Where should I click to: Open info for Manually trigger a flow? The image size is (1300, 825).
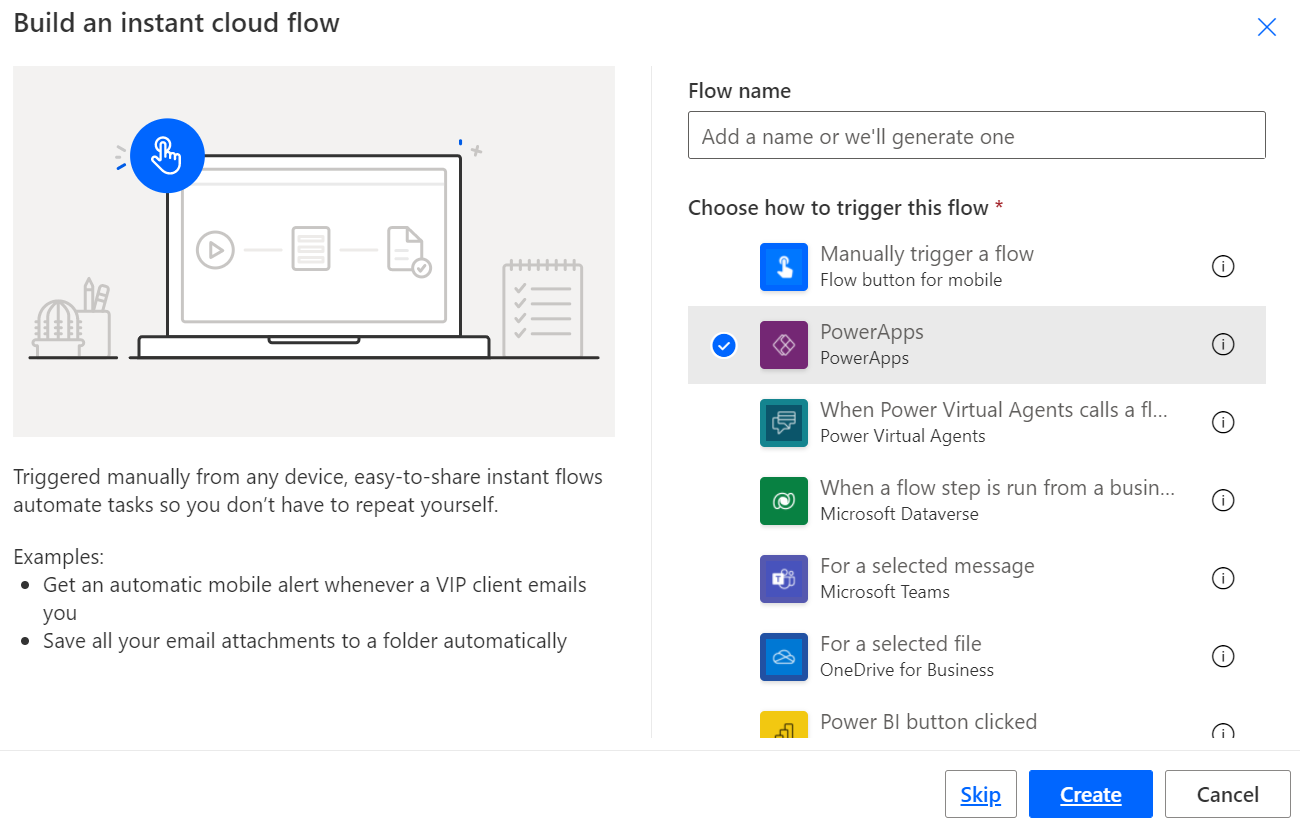pos(1223,266)
